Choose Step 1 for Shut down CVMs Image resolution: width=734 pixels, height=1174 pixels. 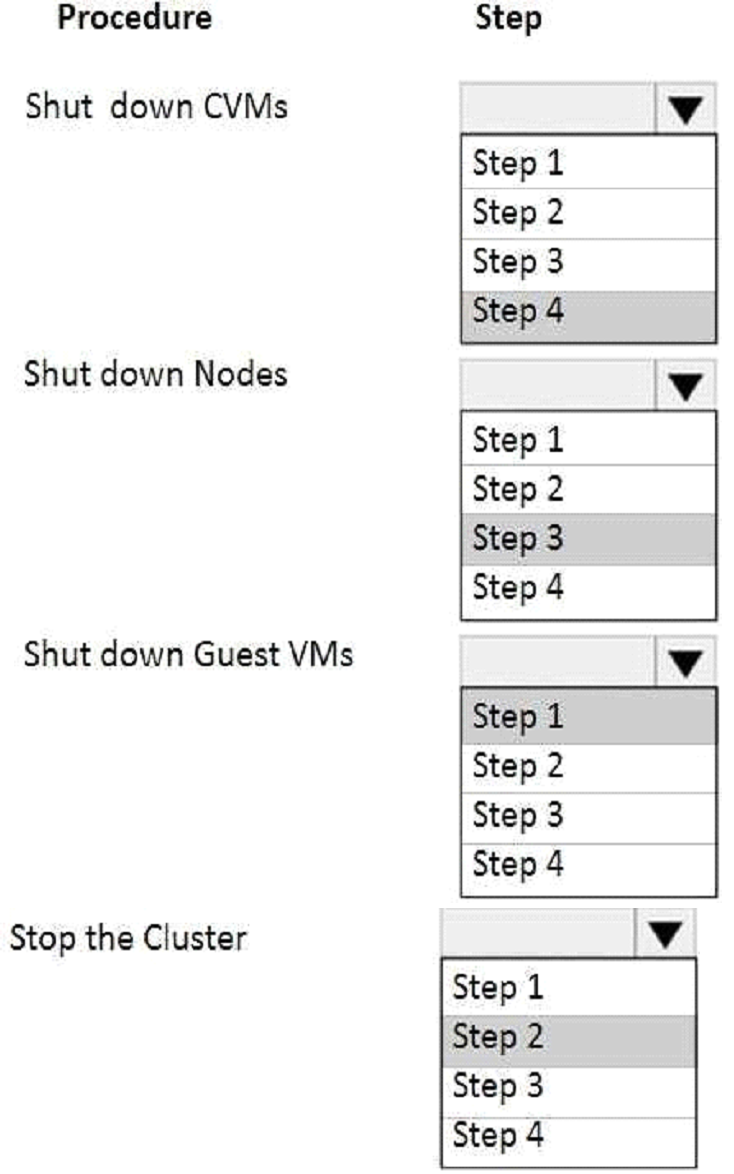click(x=588, y=163)
